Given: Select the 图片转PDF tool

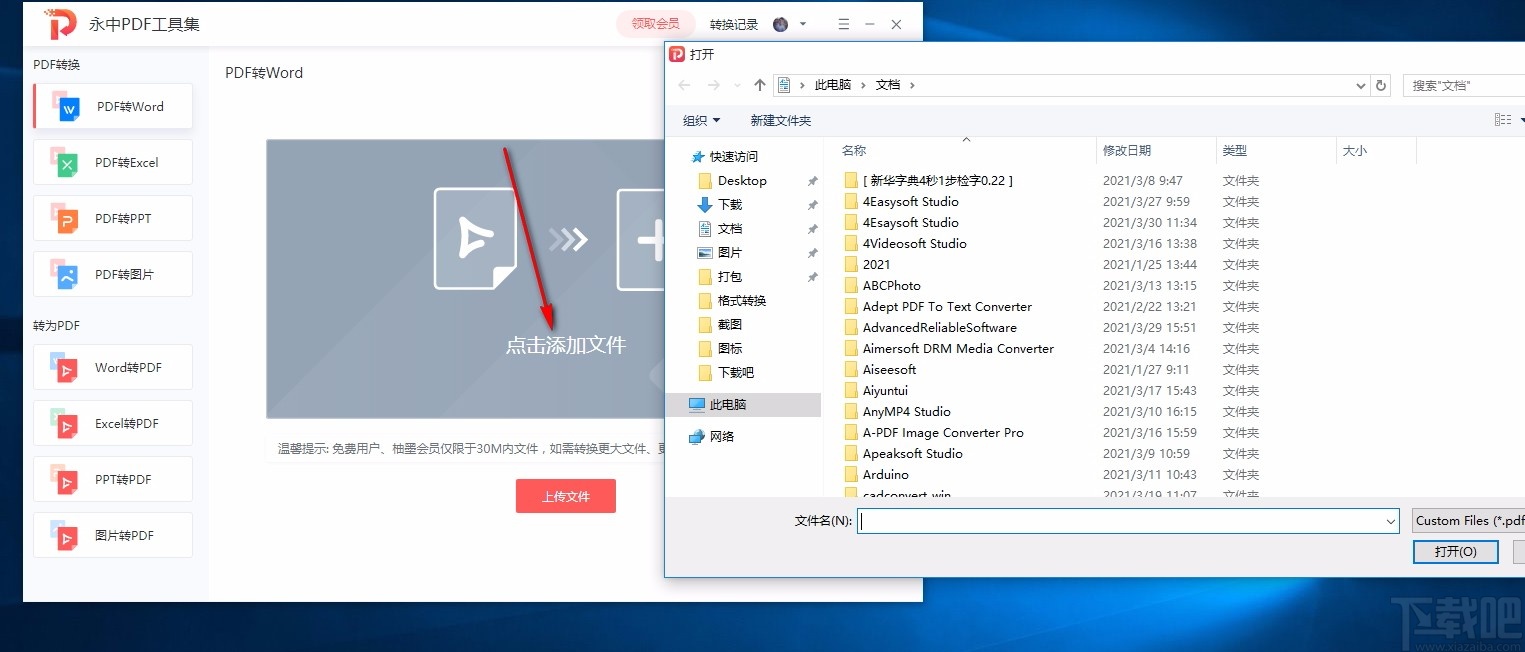Looking at the screenshot, I should pos(112,535).
